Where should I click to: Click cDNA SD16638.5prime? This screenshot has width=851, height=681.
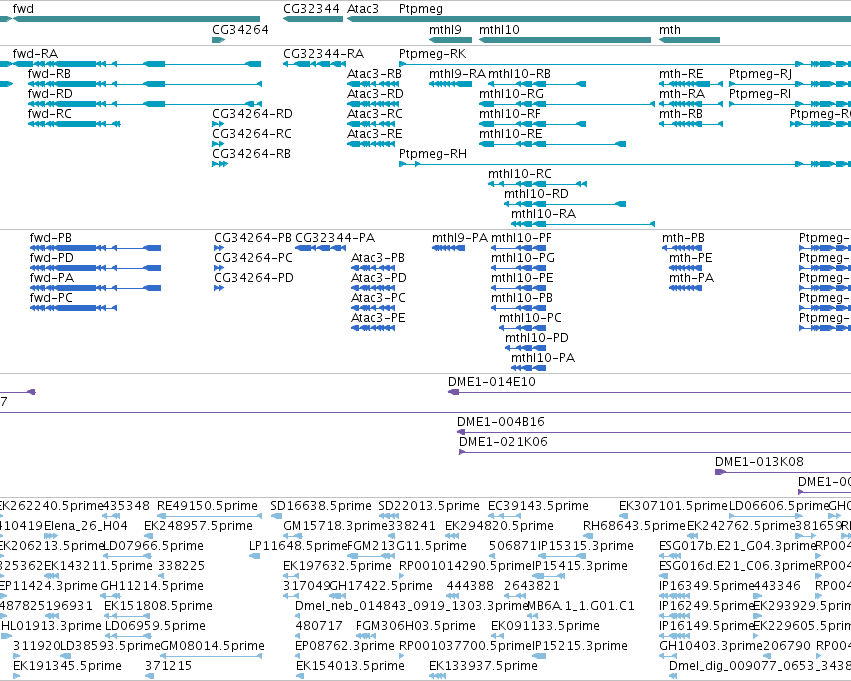[276, 516]
